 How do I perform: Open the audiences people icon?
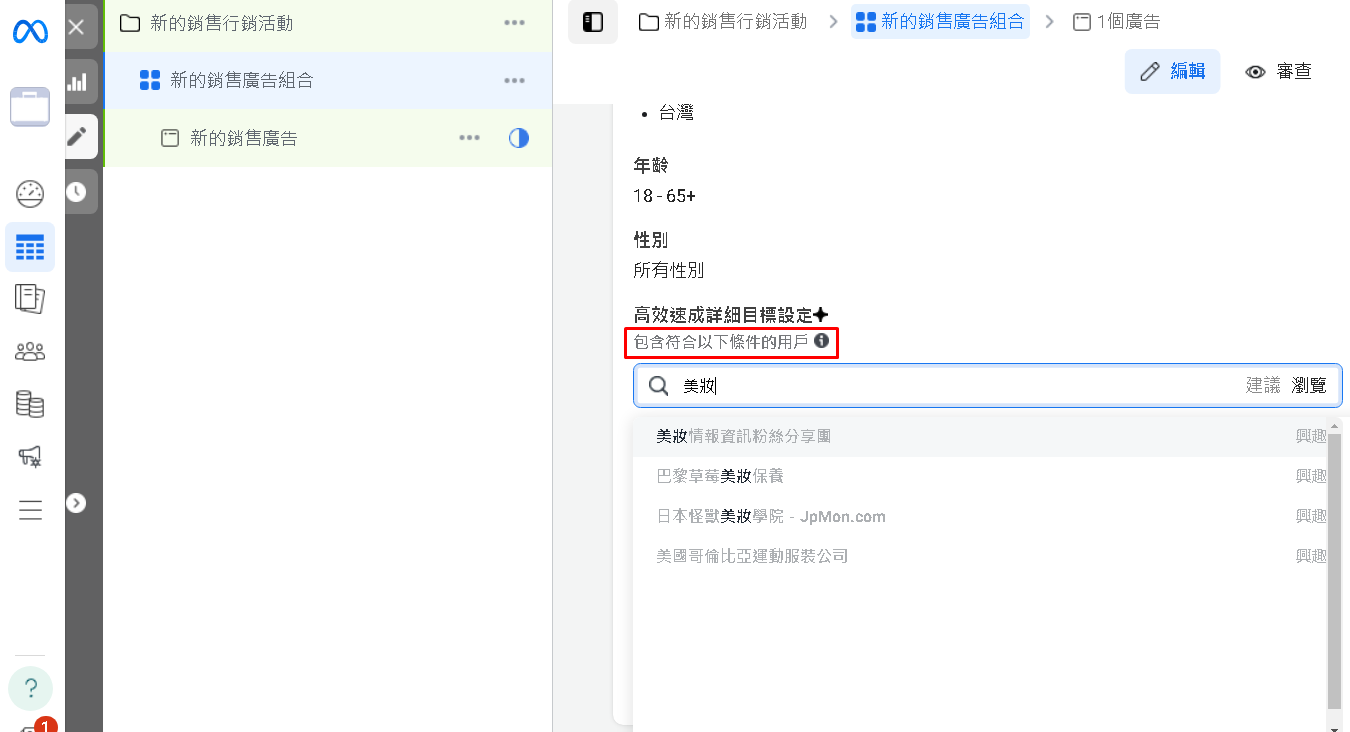pos(30,351)
